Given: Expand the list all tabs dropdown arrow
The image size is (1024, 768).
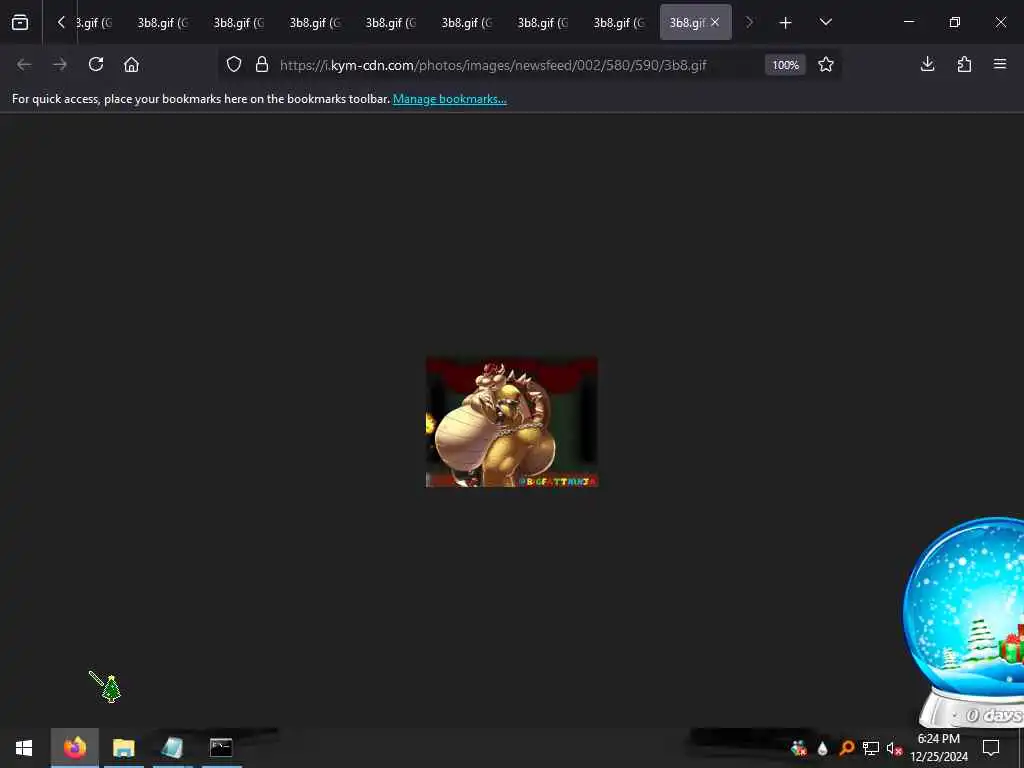Looking at the screenshot, I should point(825,22).
